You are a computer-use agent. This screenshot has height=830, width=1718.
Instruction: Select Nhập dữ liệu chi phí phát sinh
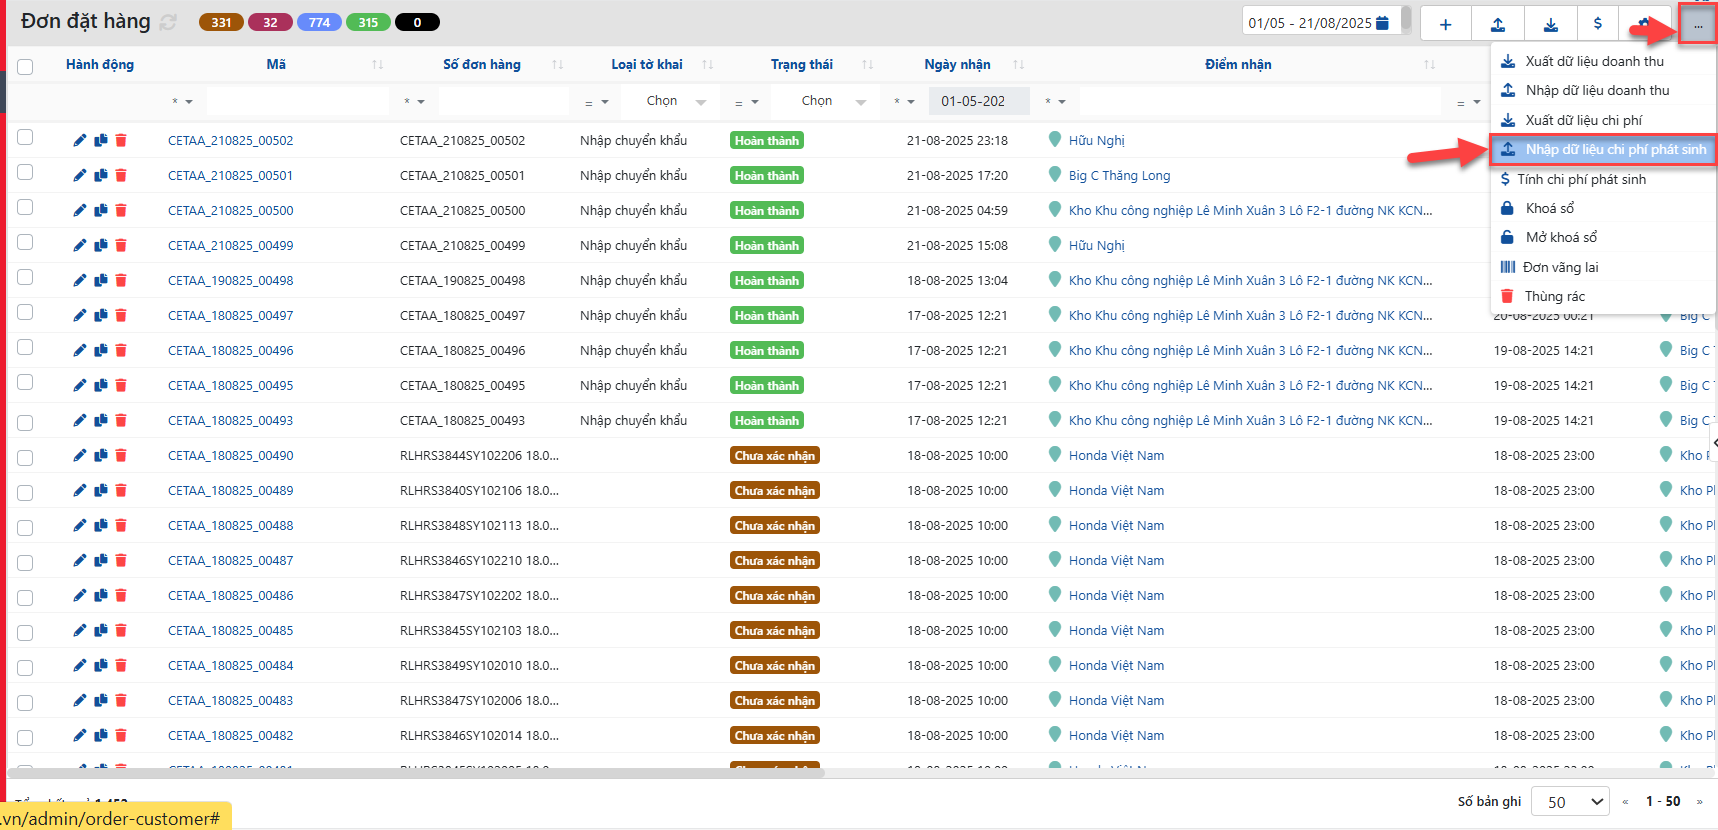tap(1603, 149)
